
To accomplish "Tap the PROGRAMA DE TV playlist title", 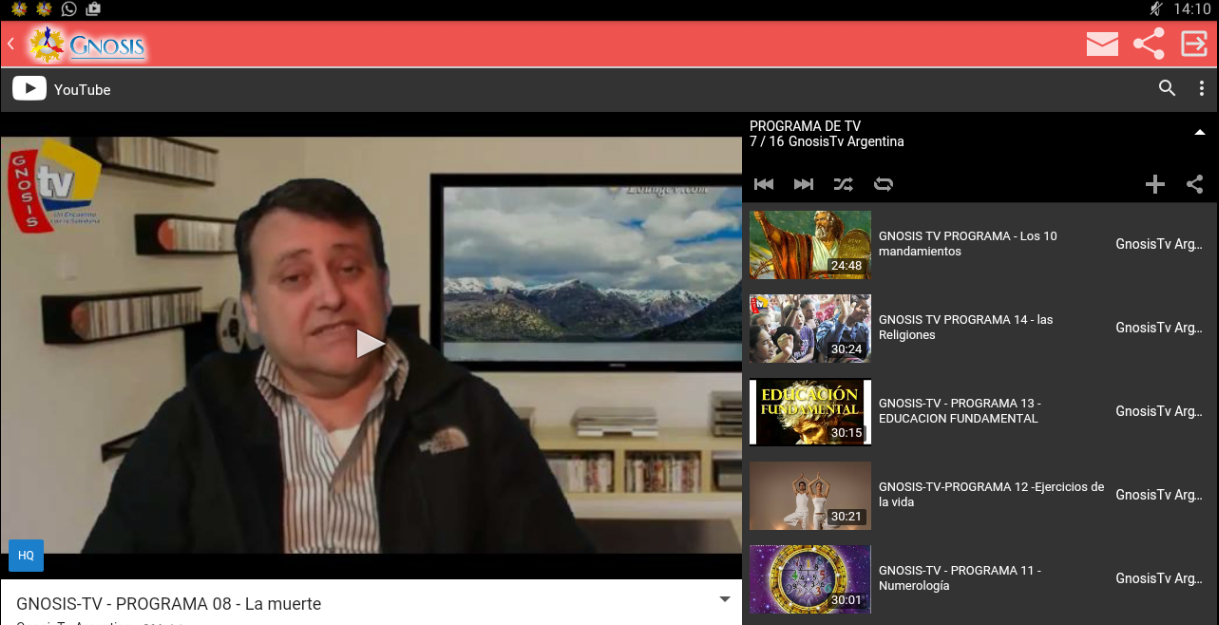I will click(805, 126).
